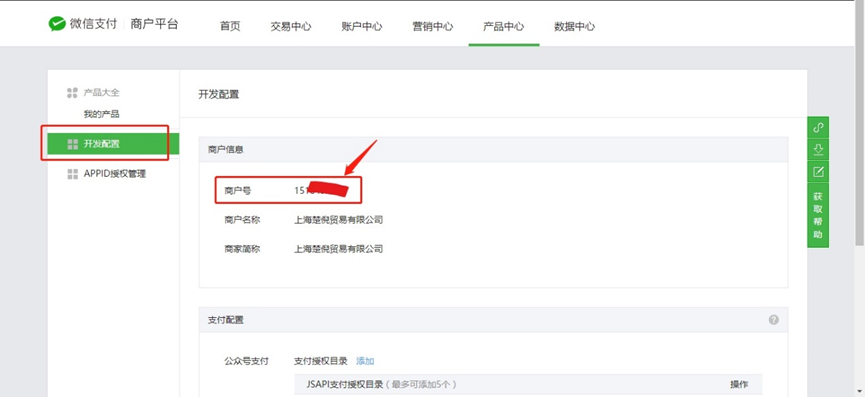This screenshot has width=865, height=397.
Task: Click the link icon in the green side toolbar
Action: point(818,128)
